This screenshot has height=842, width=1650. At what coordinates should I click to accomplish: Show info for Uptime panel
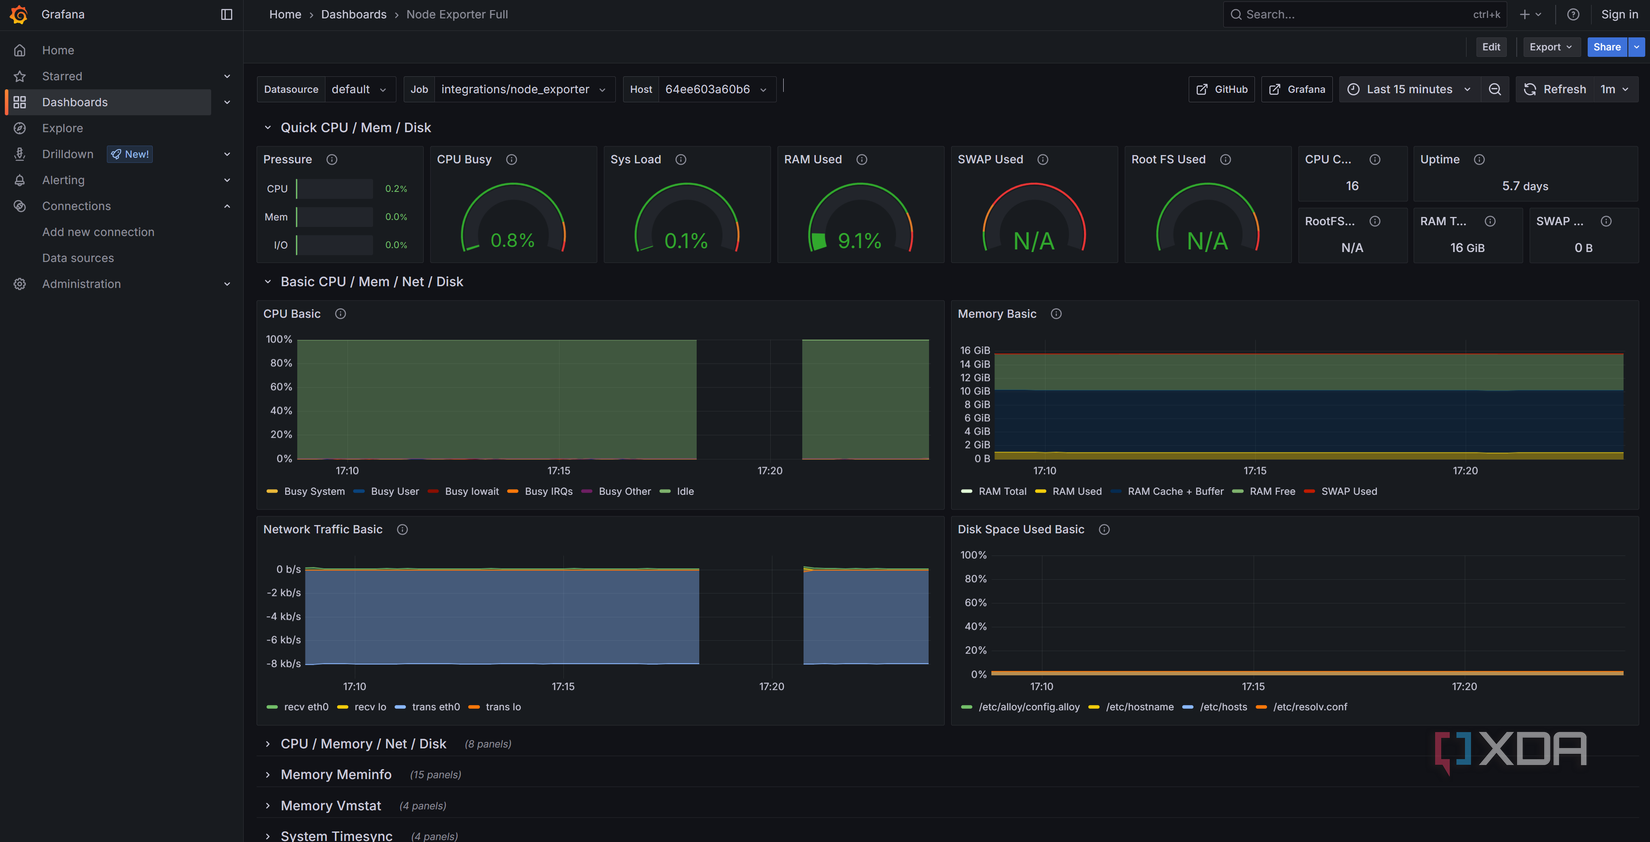coord(1479,159)
